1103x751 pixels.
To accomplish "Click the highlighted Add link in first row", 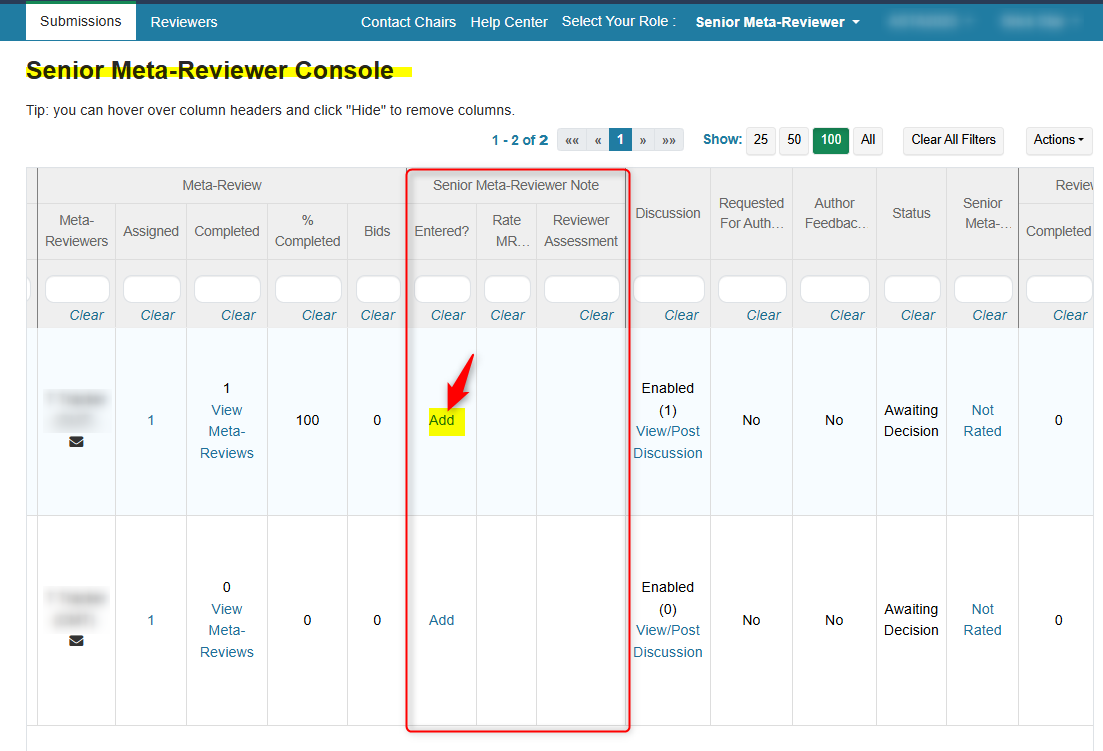I will coord(442,421).
